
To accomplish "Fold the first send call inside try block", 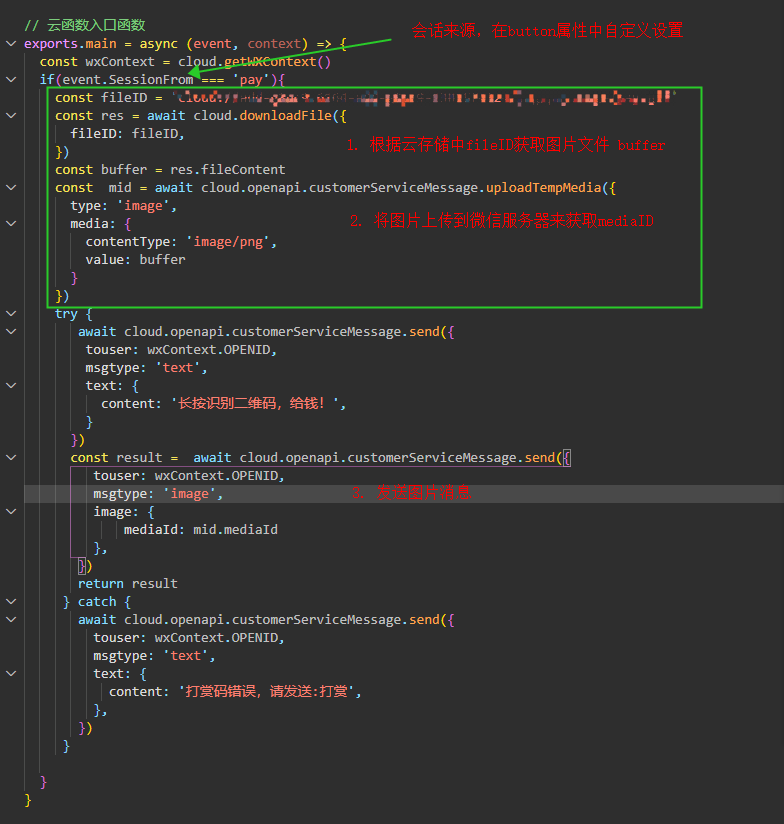I will pyautogui.click(x=11, y=332).
